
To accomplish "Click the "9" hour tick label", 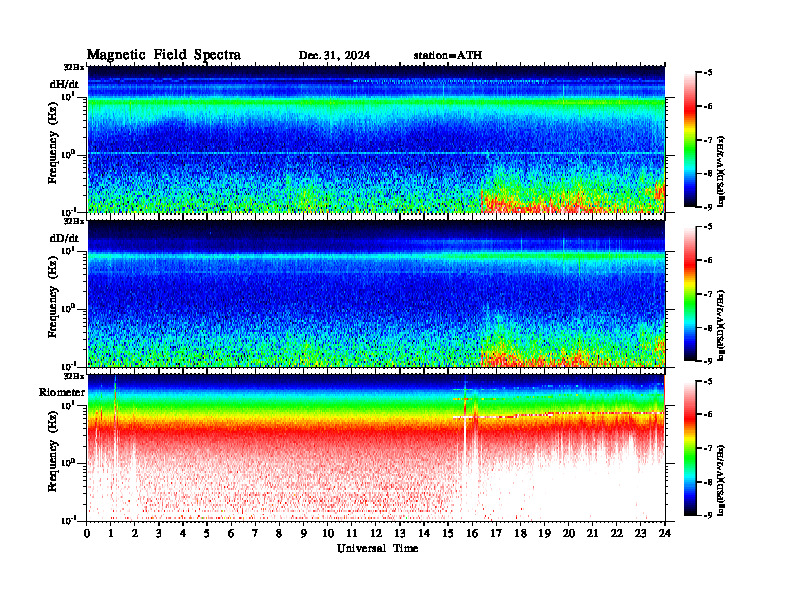I will click(304, 533).
